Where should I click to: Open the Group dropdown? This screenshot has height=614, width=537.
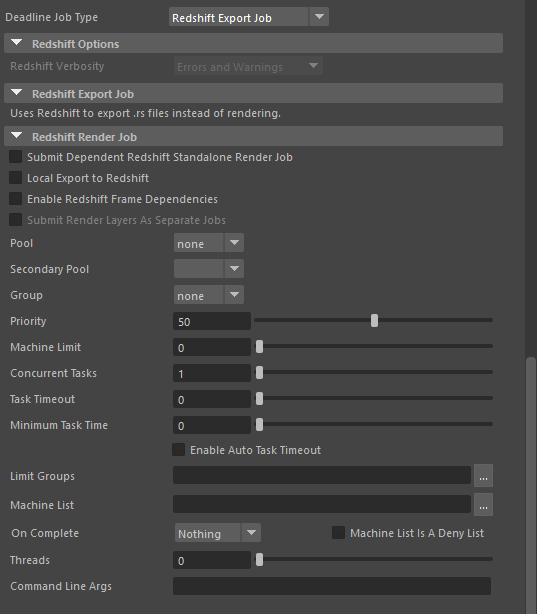click(x=209, y=295)
